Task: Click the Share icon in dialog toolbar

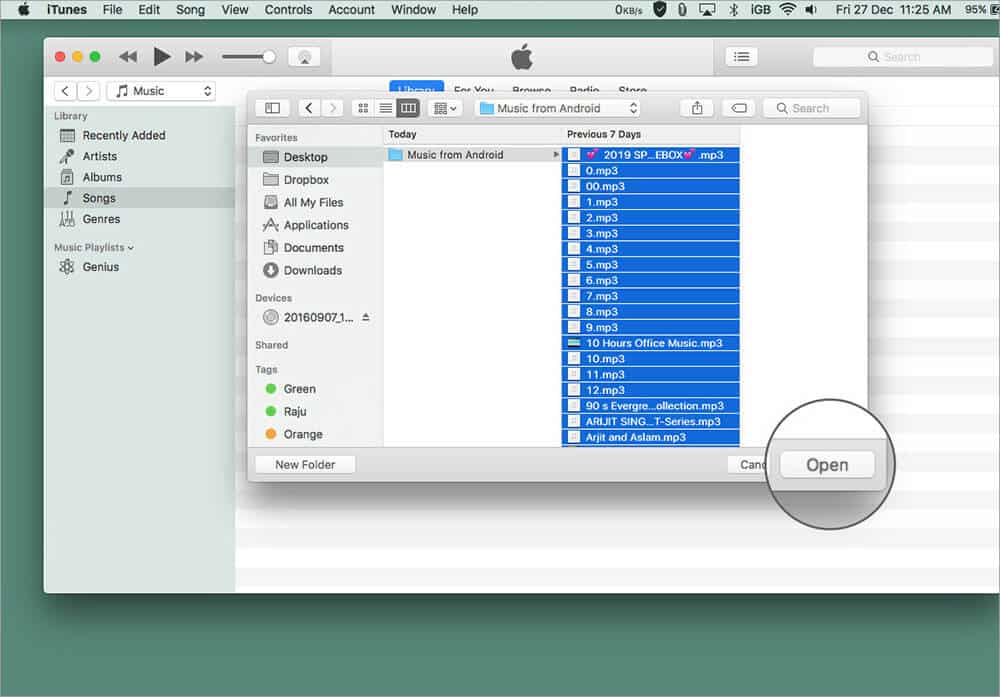Action: click(697, 108)
